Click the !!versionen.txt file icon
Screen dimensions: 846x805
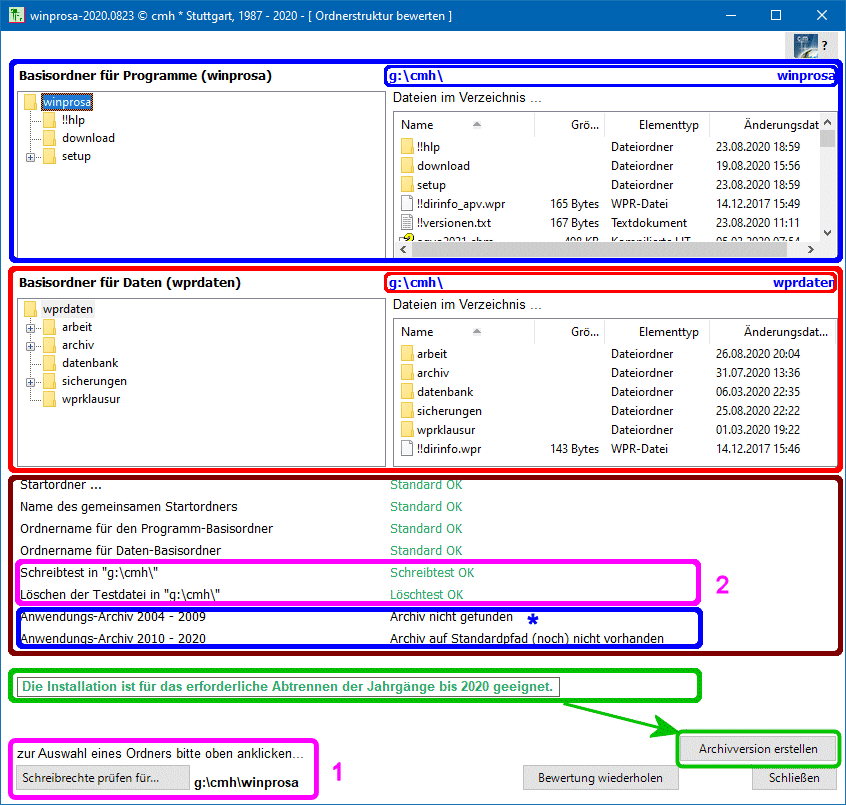click(x=407, y=223)
